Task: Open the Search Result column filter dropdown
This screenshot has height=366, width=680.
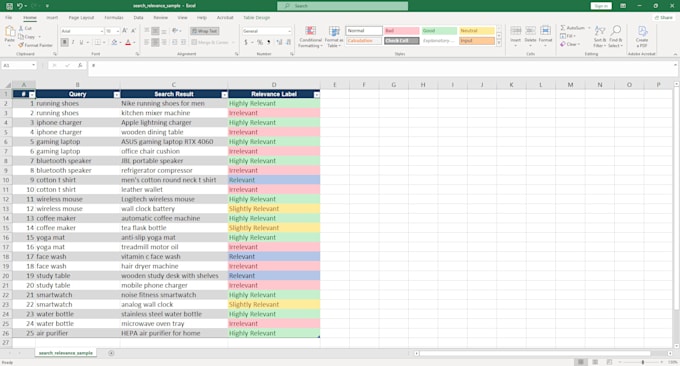Action: coord(224,94)
